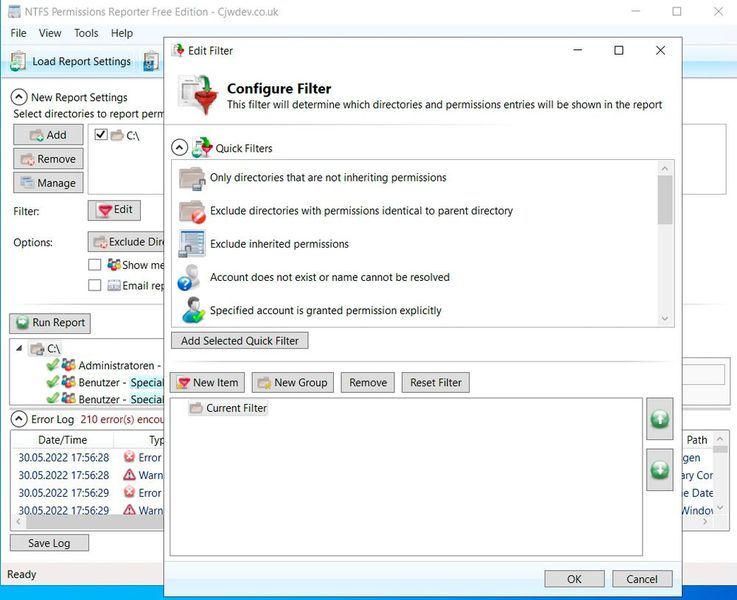The image size is (737, 600).
Task: Click the Remove directory button in main window
Action: coord(48,159)
